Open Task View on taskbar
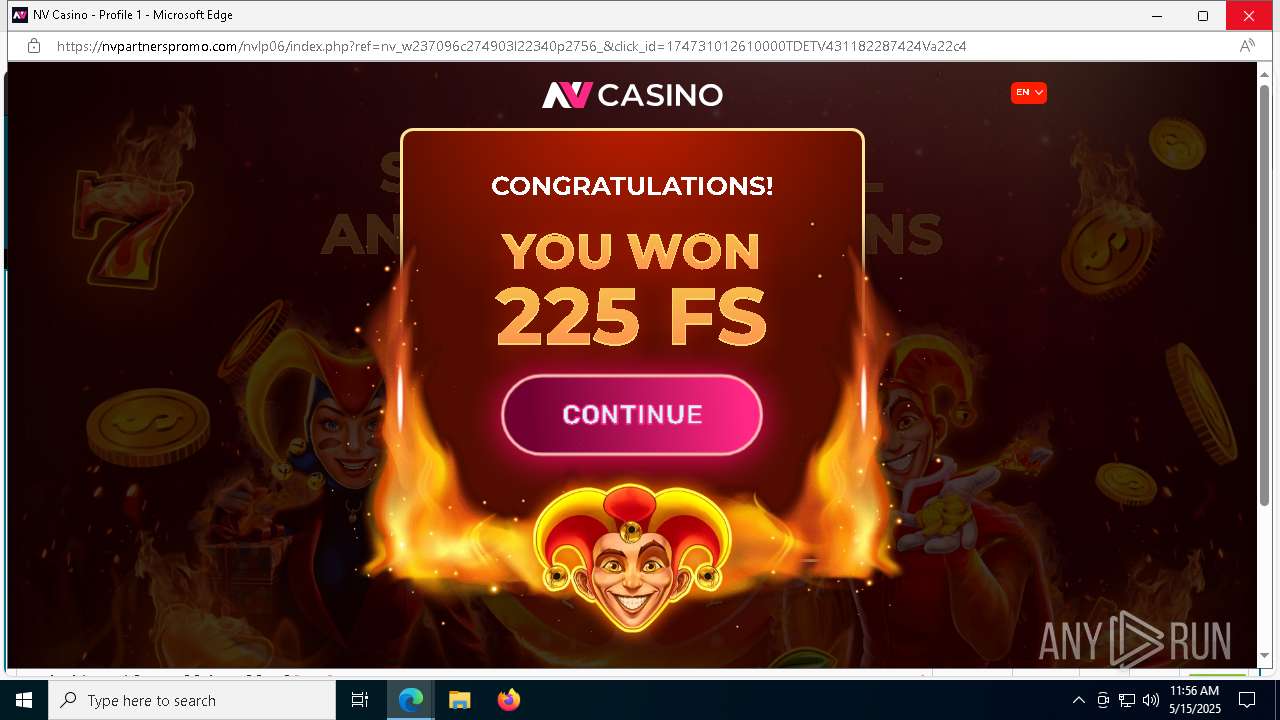The width and height of the screenshot is (1280, 720). coord(360,700)
